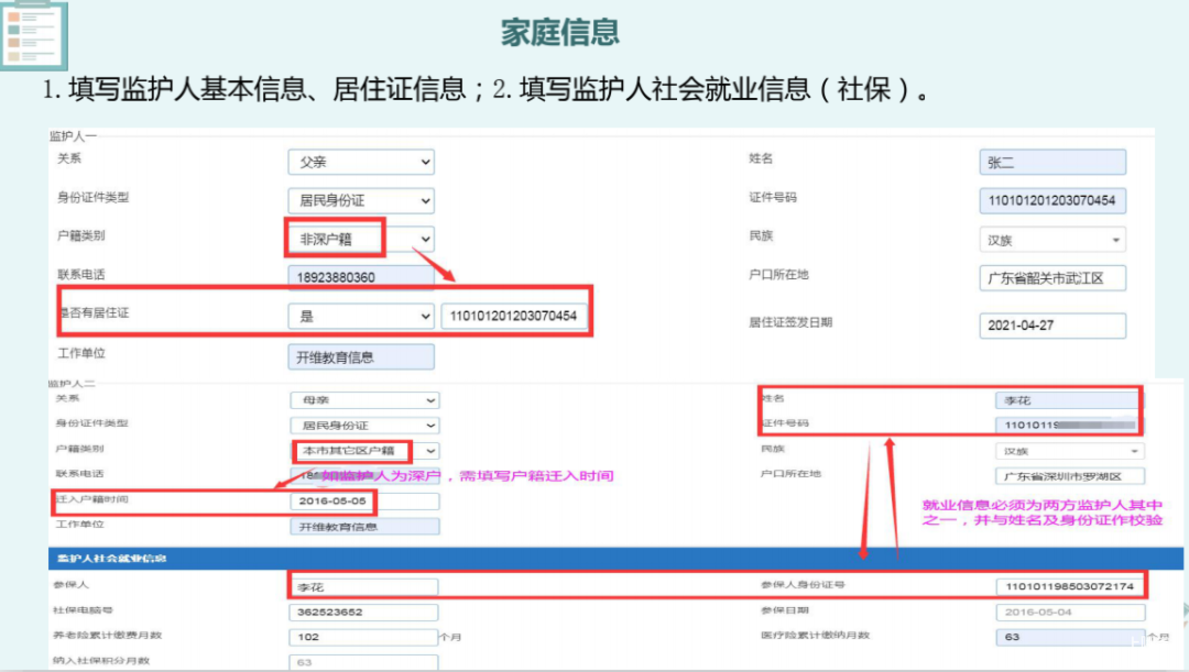Click the 纳入社保积分月数 label
1189x672 pixels.
coord(102,661)
